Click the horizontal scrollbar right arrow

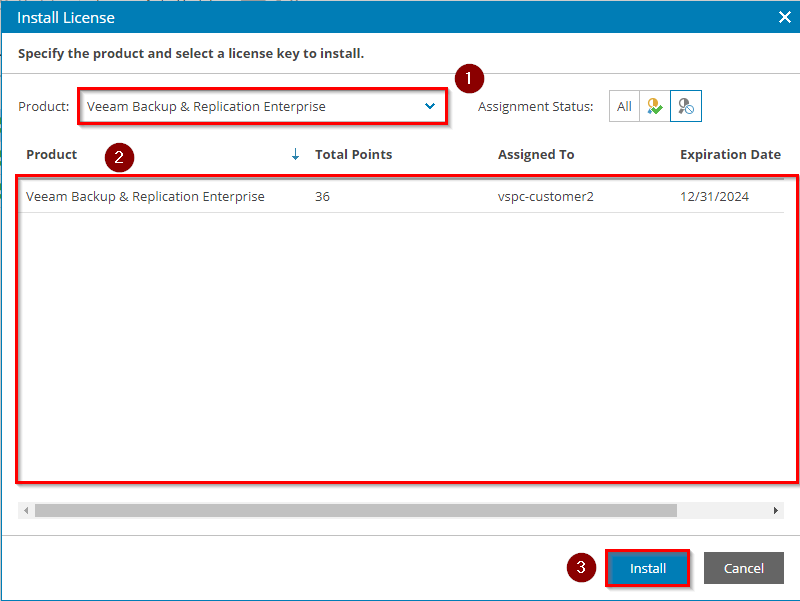click(x=776, y=510)
